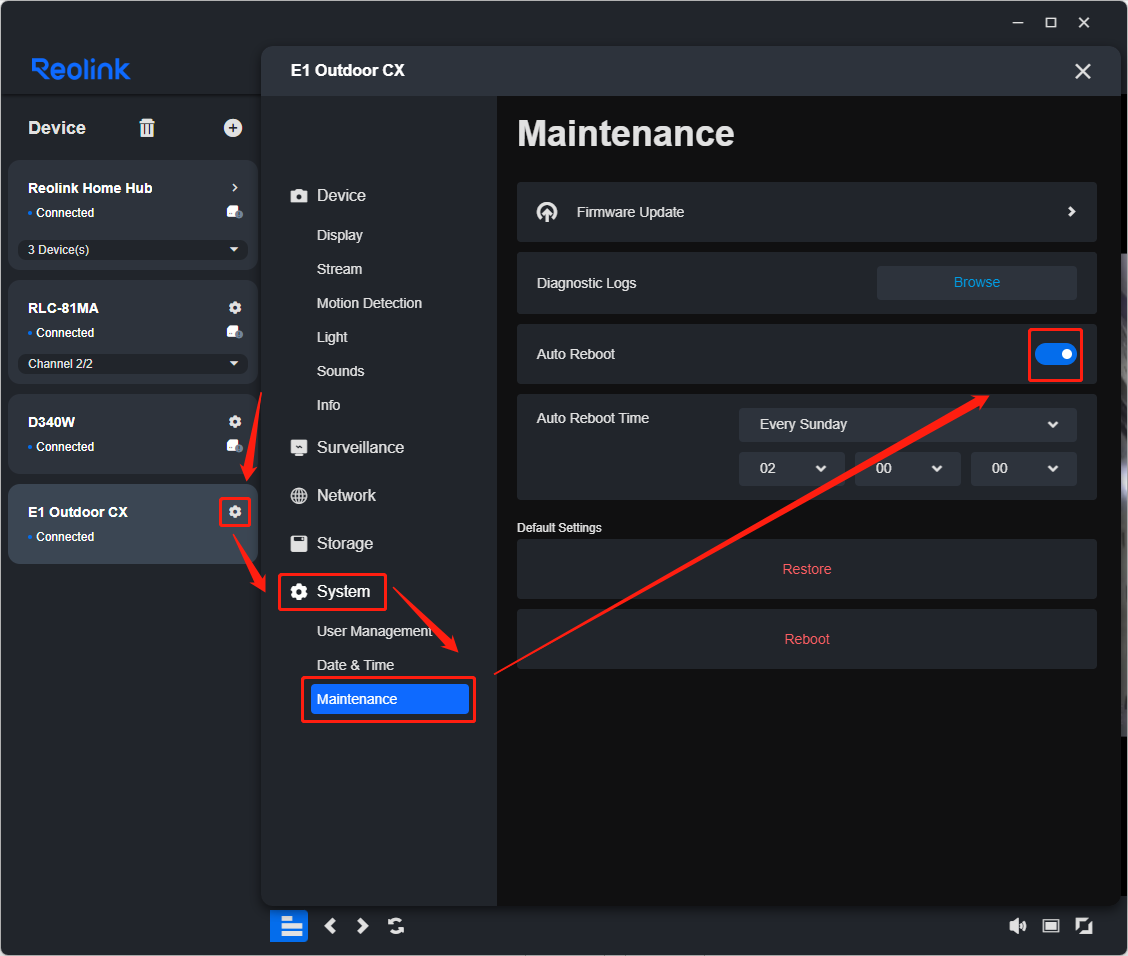The height and width of the screenshot is (956, 1128).
Task: Select the Device settings section
Action: pyautogui.click(x=328, y=196)
